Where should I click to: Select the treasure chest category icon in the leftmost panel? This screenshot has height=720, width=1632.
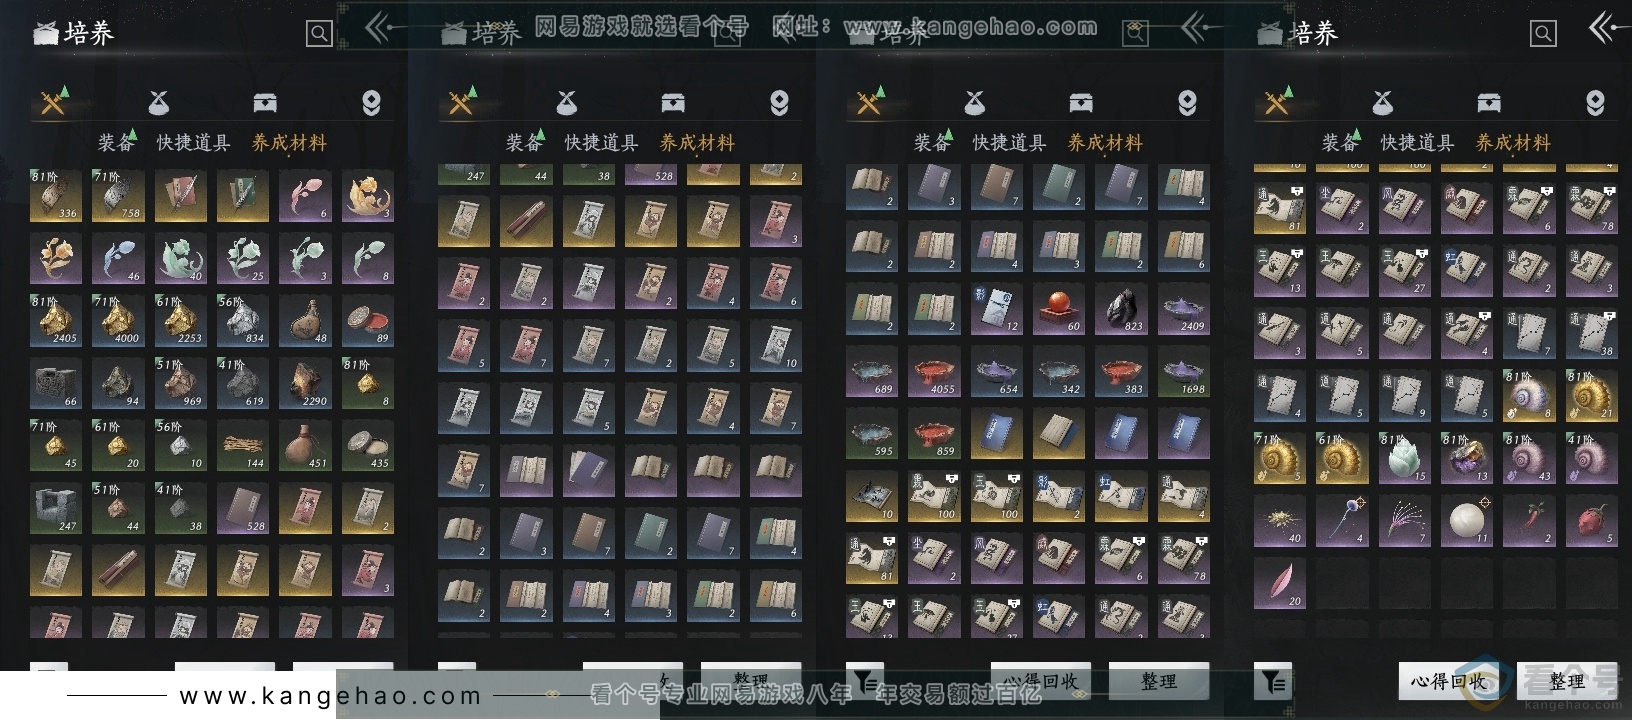[265, 102]
